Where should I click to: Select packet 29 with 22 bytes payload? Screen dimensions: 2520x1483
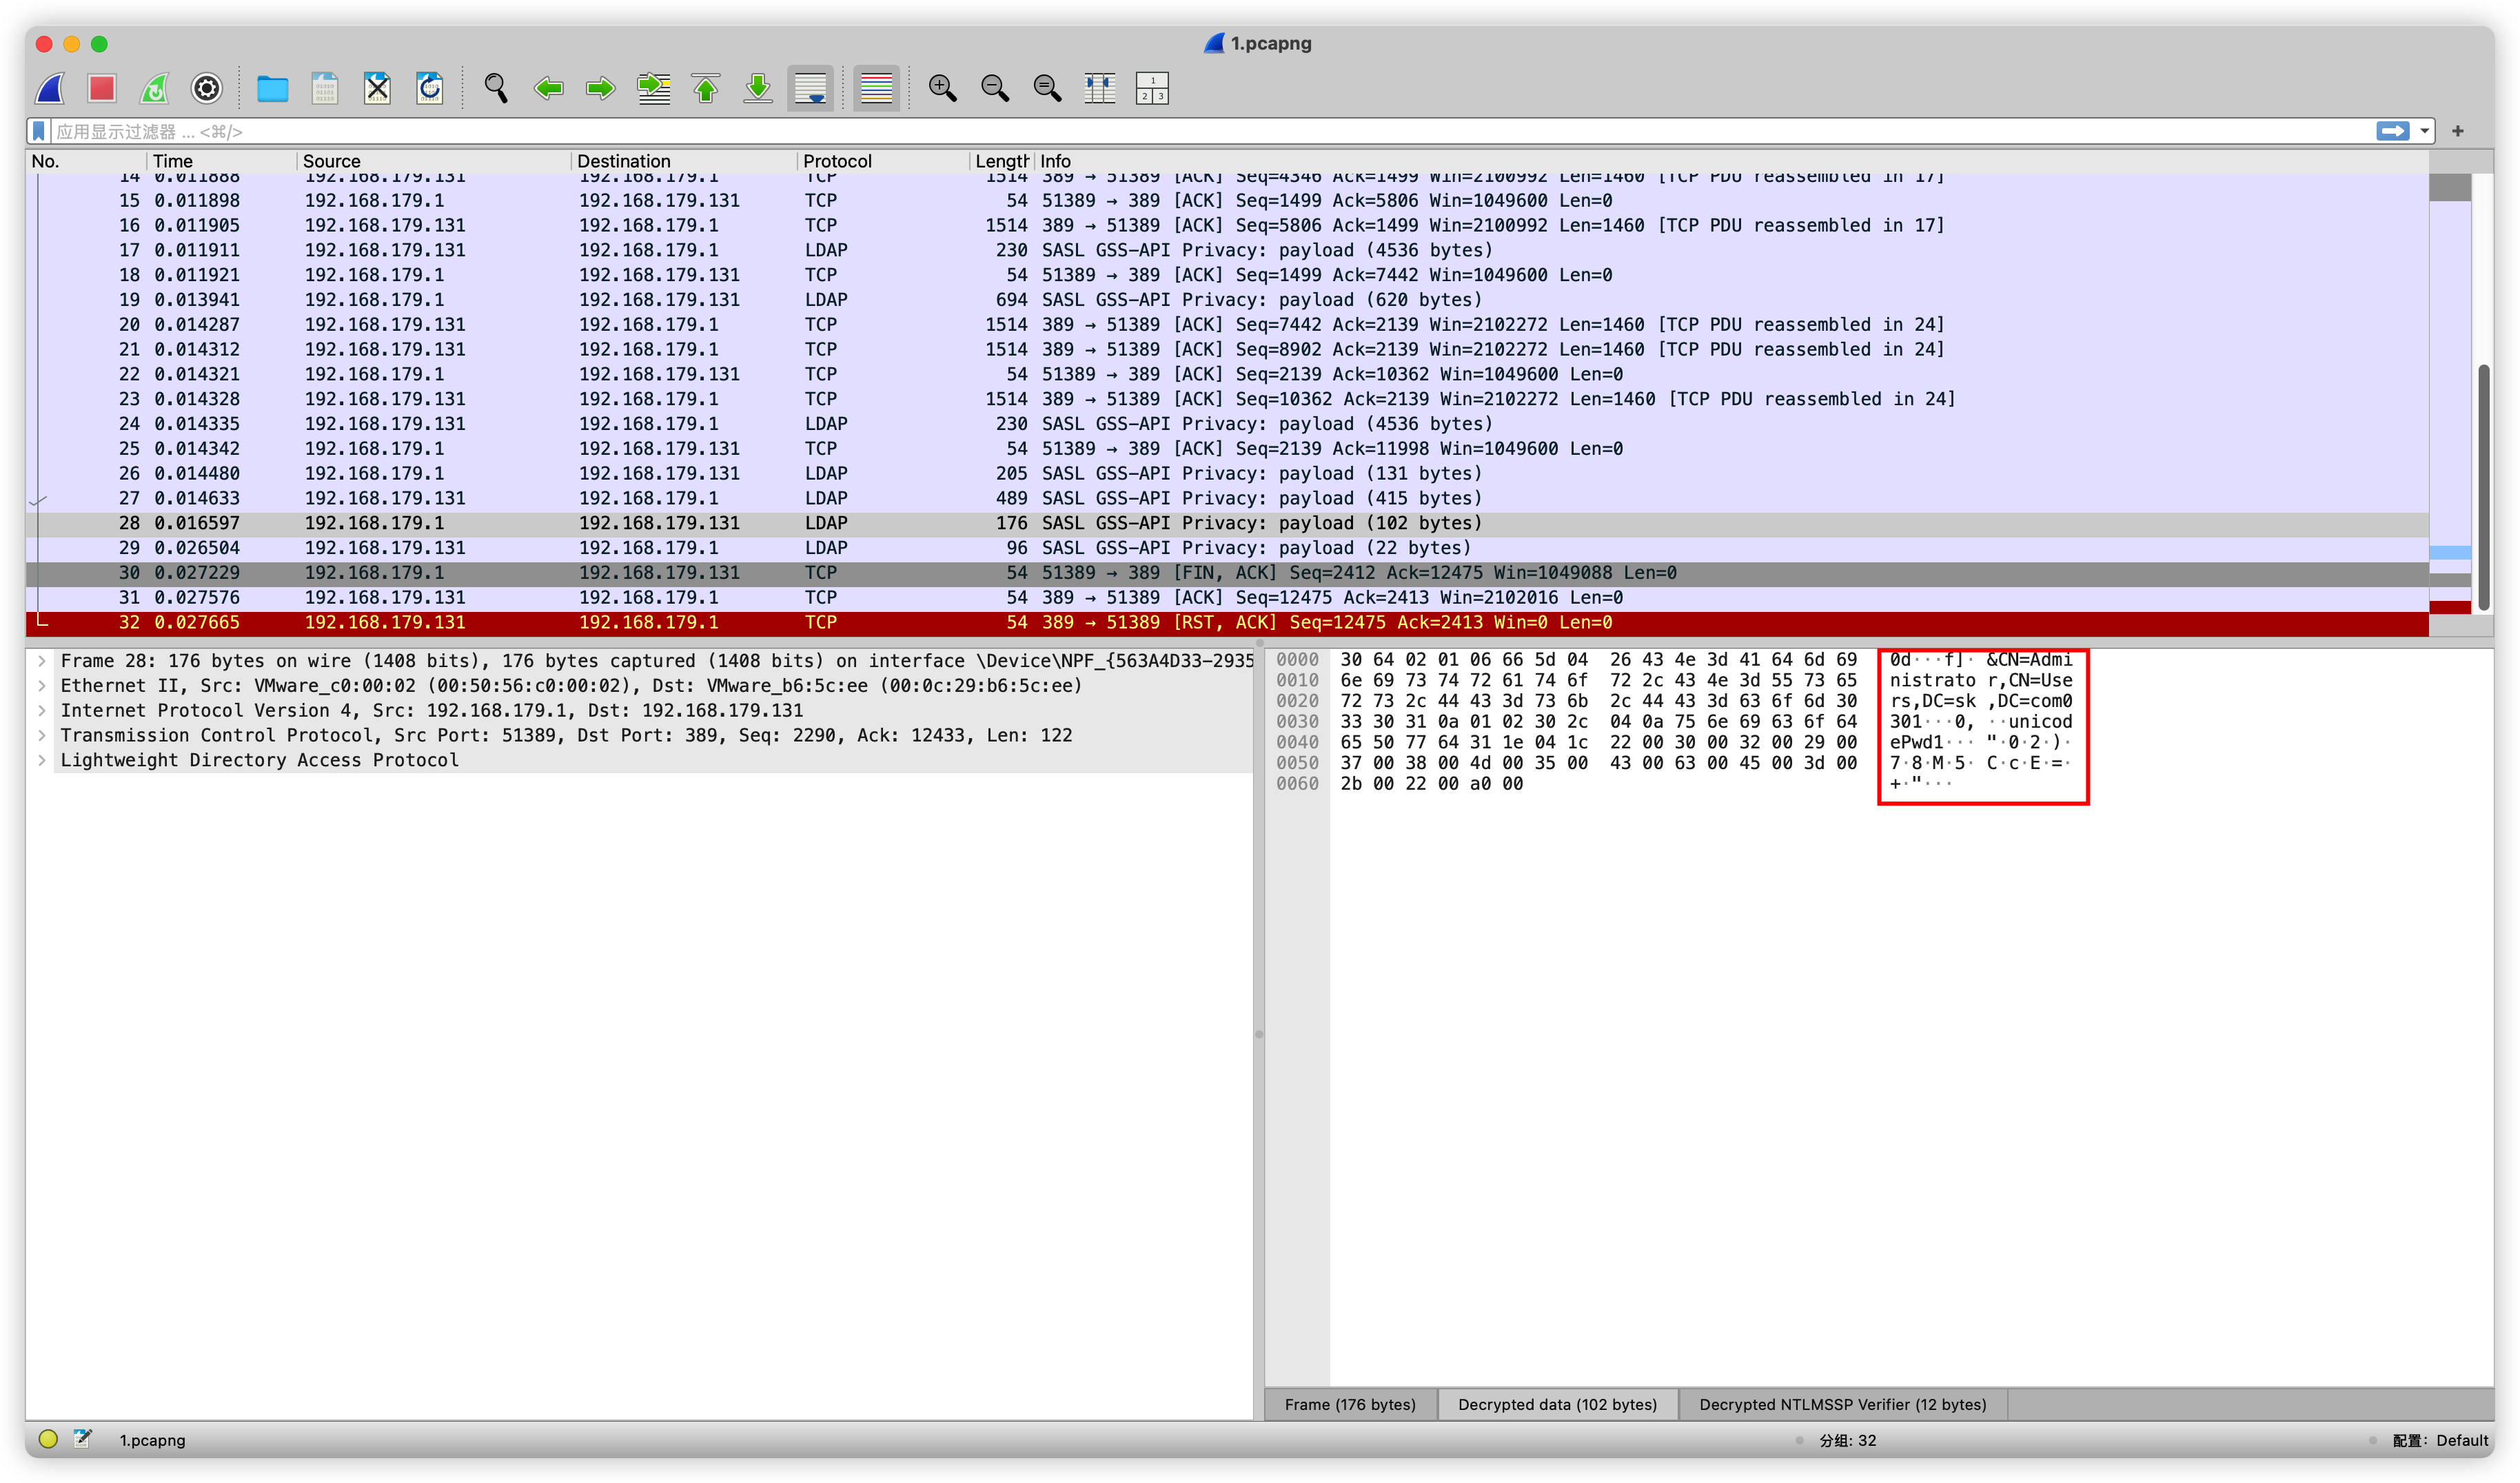coord(1227,548)
